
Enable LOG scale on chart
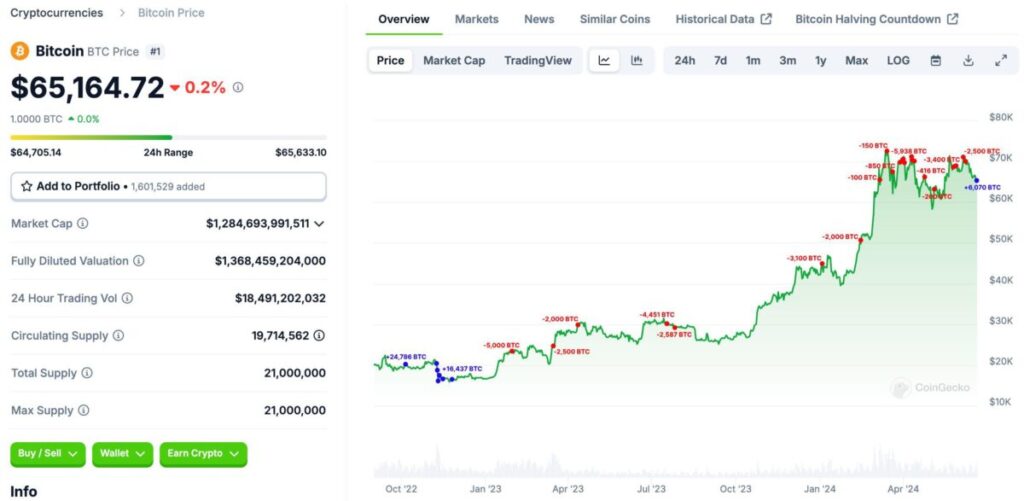click(898, 61)
